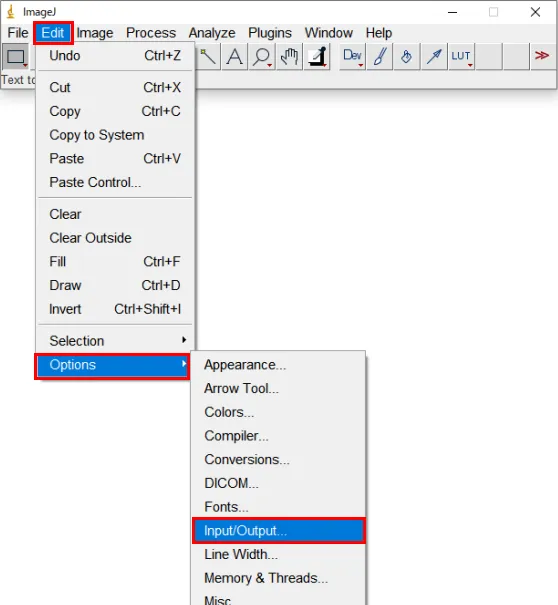Select the Scrolling hand tool
This screenshot has height=605, width=558.
(289, 57)
